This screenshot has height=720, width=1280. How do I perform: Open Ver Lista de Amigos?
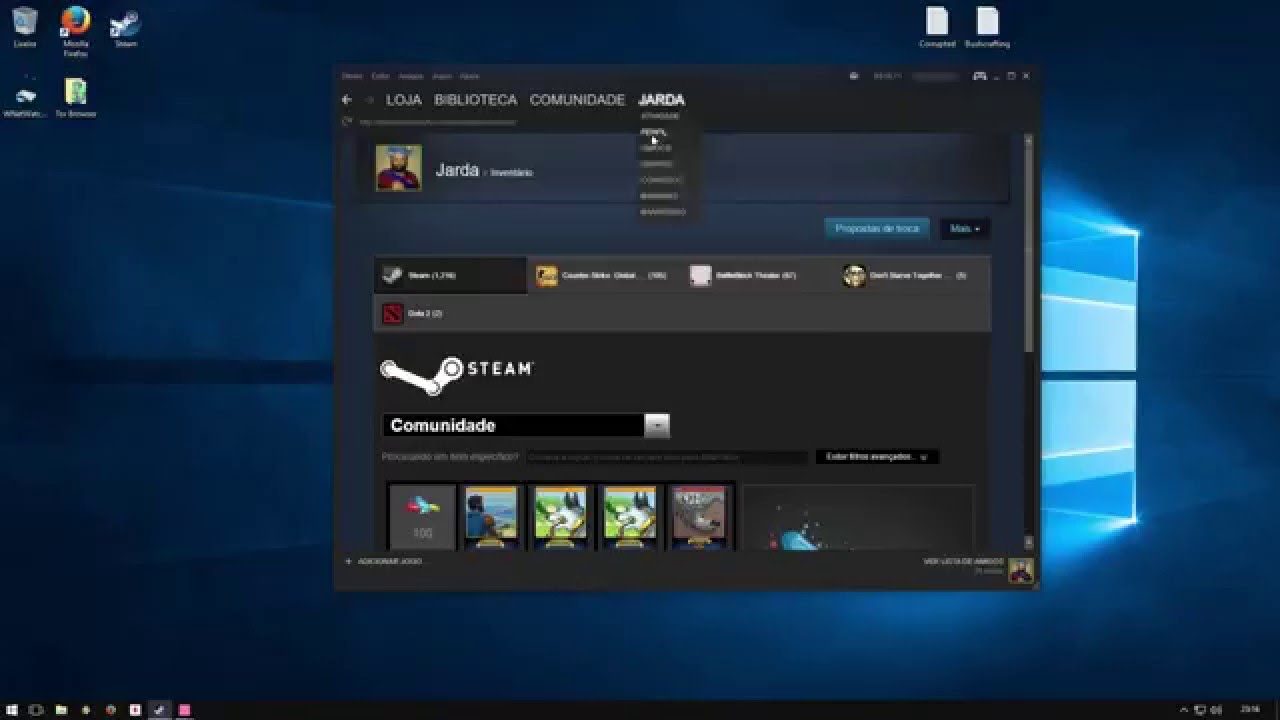pos(963,562)
